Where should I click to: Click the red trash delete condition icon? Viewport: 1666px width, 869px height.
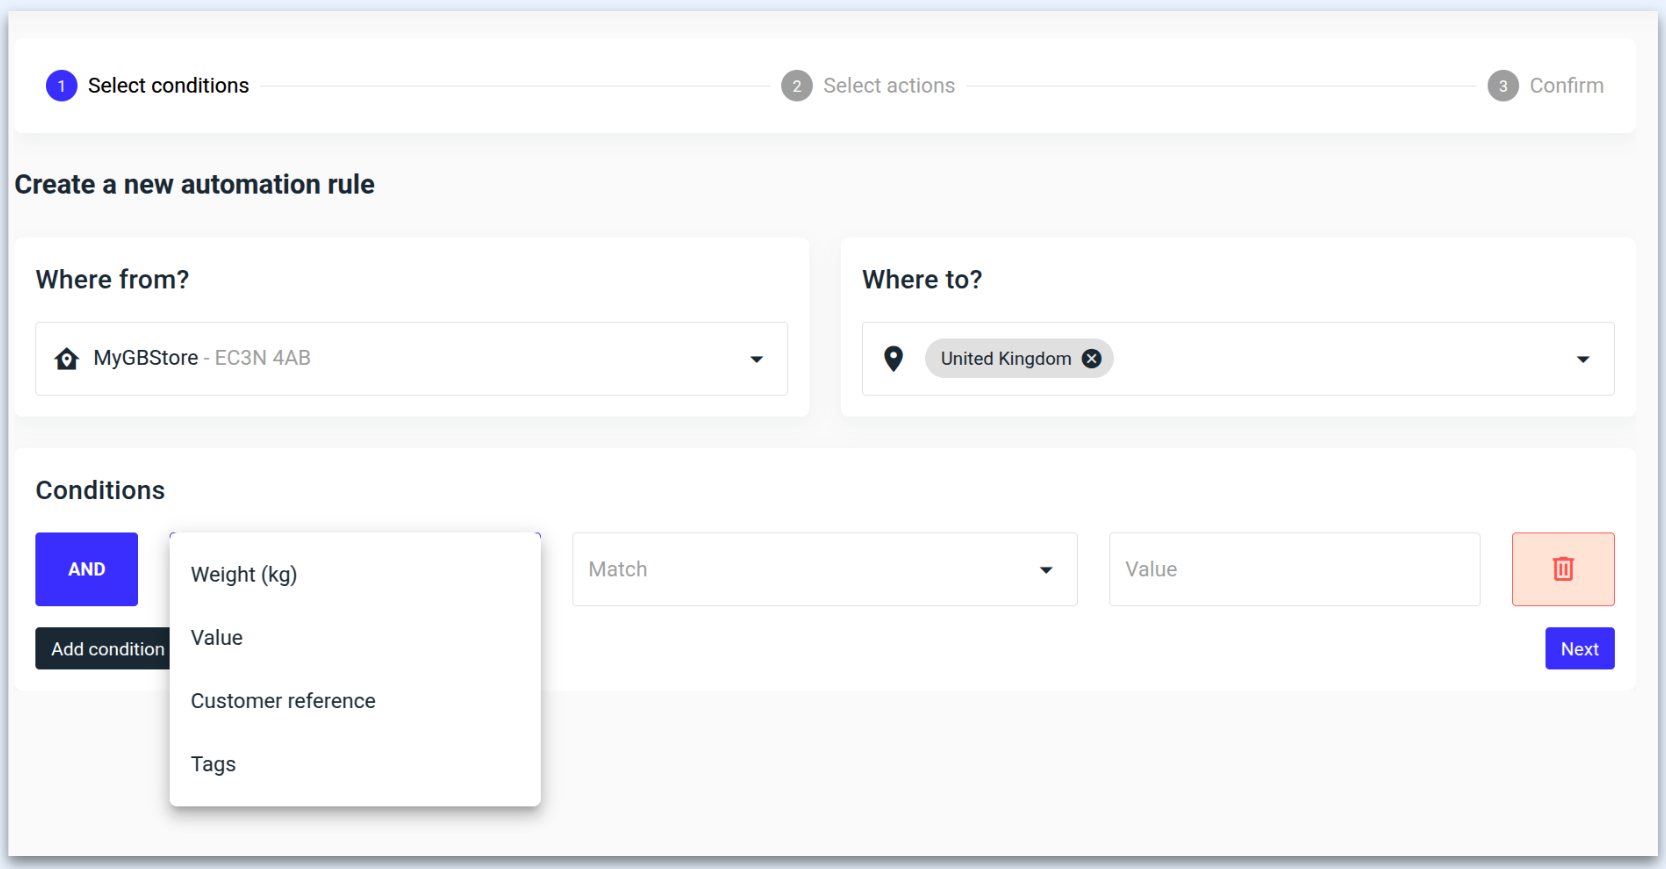1562,569
